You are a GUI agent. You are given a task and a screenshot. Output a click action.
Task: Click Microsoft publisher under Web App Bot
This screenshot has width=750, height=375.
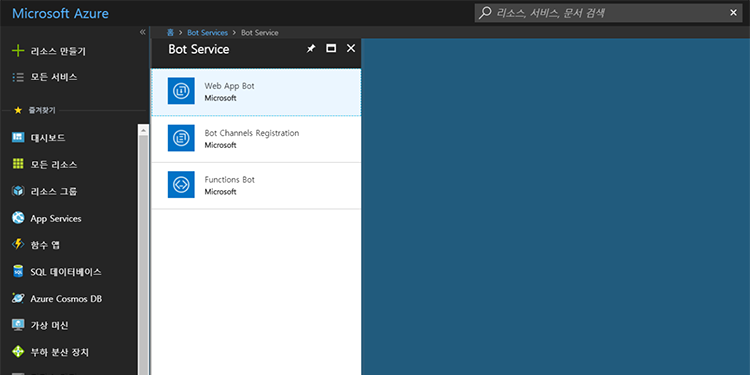[x=221, y=98]
